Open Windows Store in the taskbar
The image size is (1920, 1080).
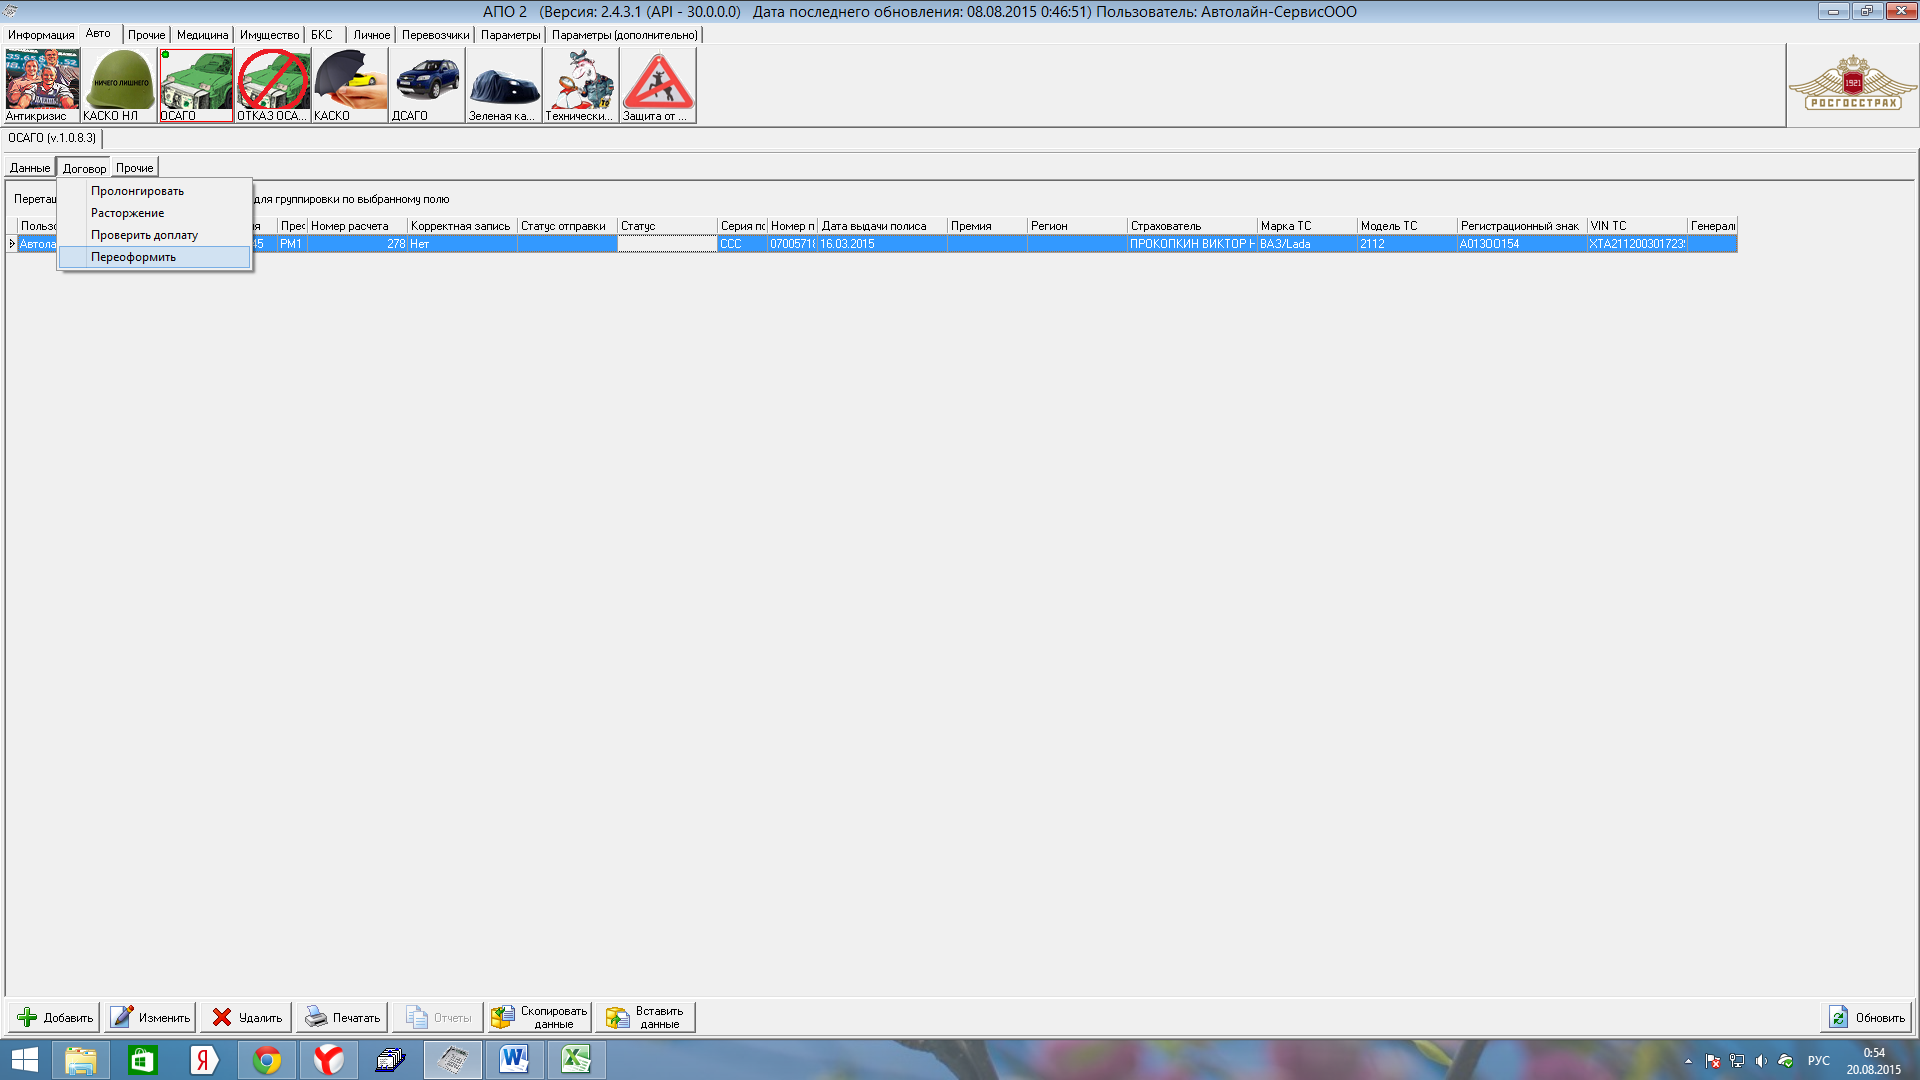click(x=143, y=1059)
